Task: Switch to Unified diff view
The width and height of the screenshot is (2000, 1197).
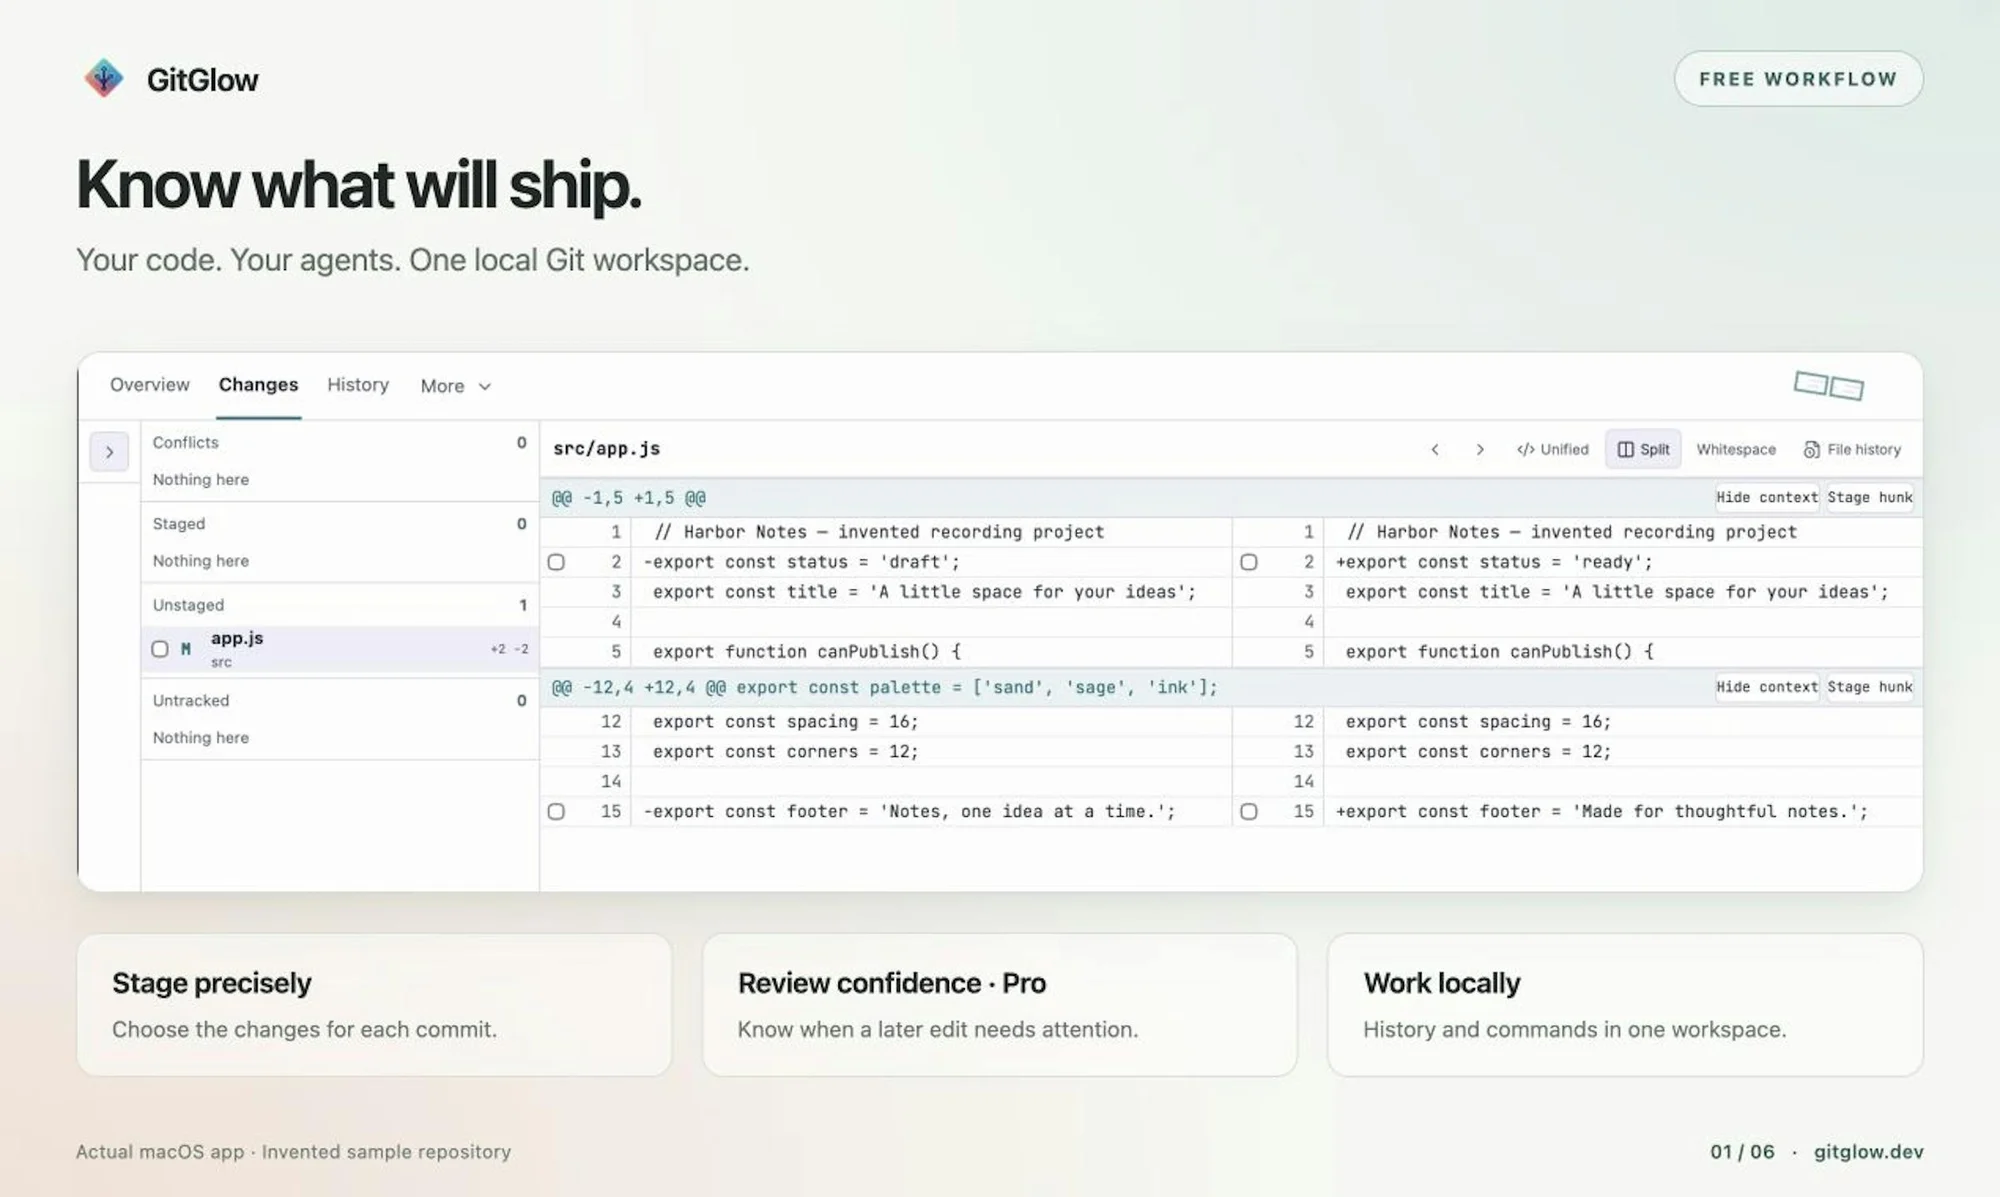Action: click(x=1553, y=450)
